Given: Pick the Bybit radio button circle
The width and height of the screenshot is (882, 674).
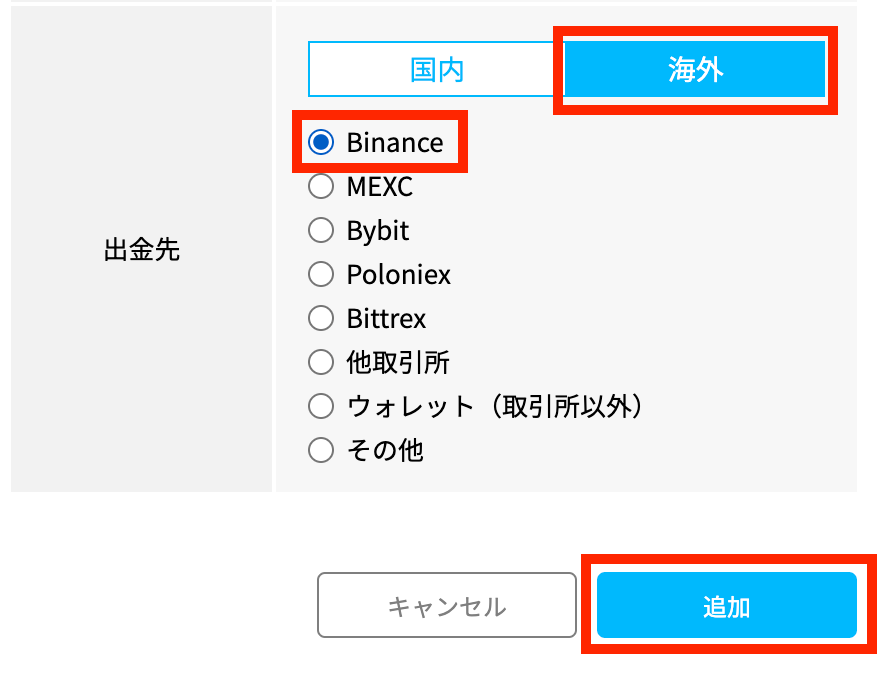Looking at the screenshot, I should point(321,231).
